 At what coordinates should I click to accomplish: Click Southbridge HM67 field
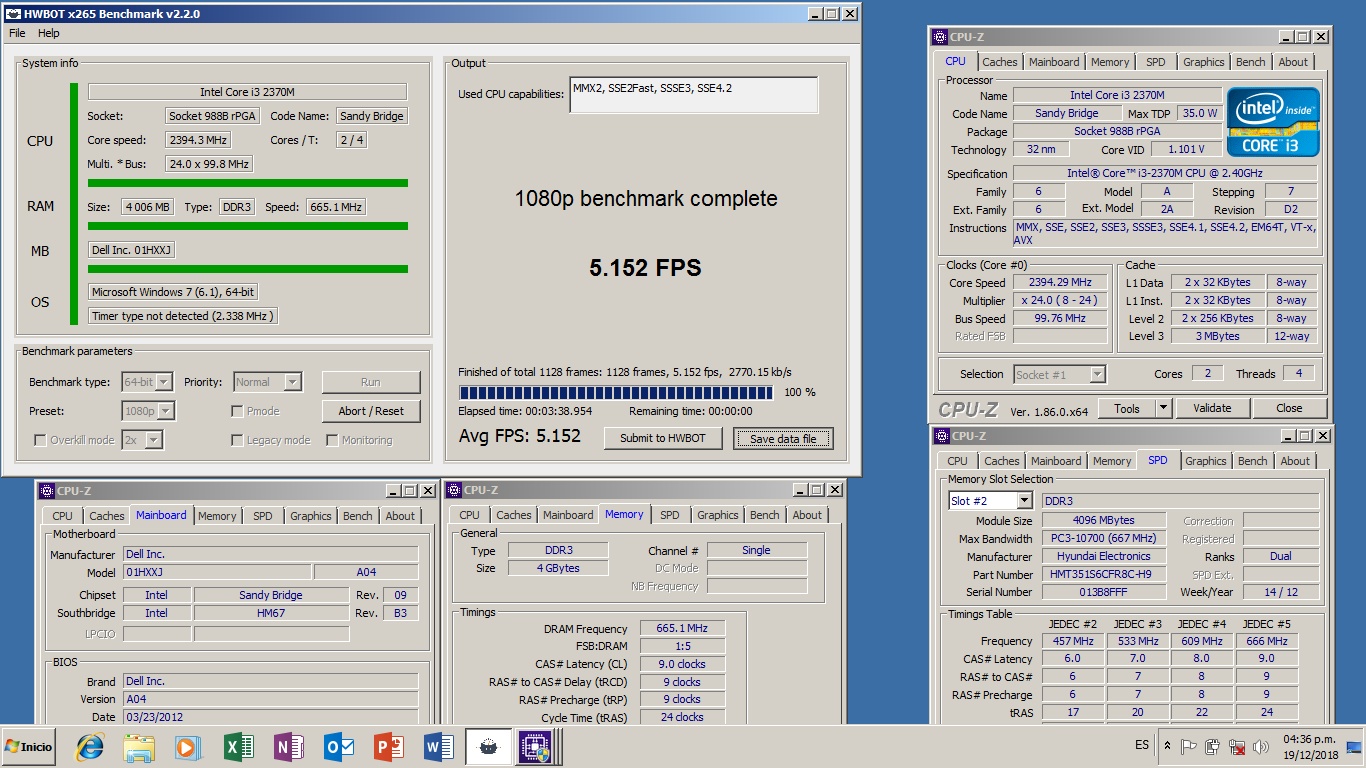point(270,613)
